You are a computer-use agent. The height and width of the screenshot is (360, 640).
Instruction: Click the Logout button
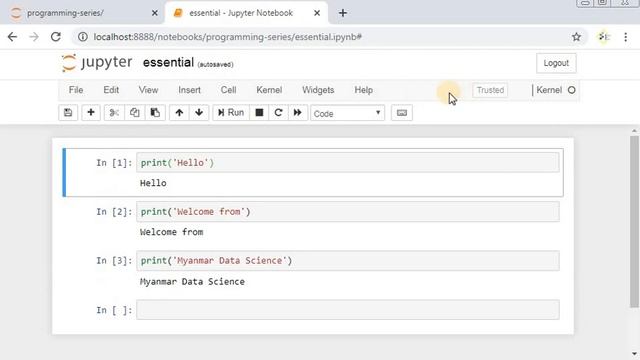click(x=556, y=63)
